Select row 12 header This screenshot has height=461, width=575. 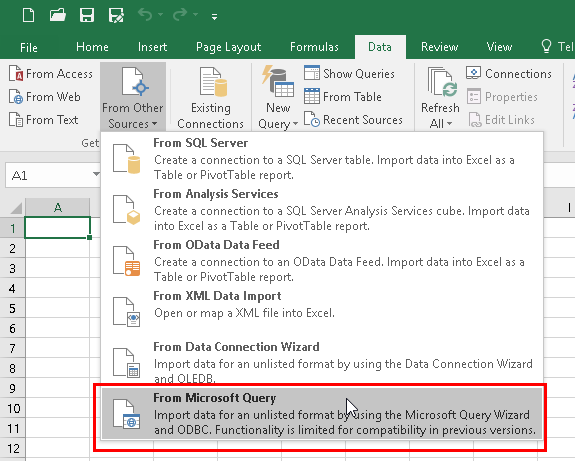tap(12, 448)
